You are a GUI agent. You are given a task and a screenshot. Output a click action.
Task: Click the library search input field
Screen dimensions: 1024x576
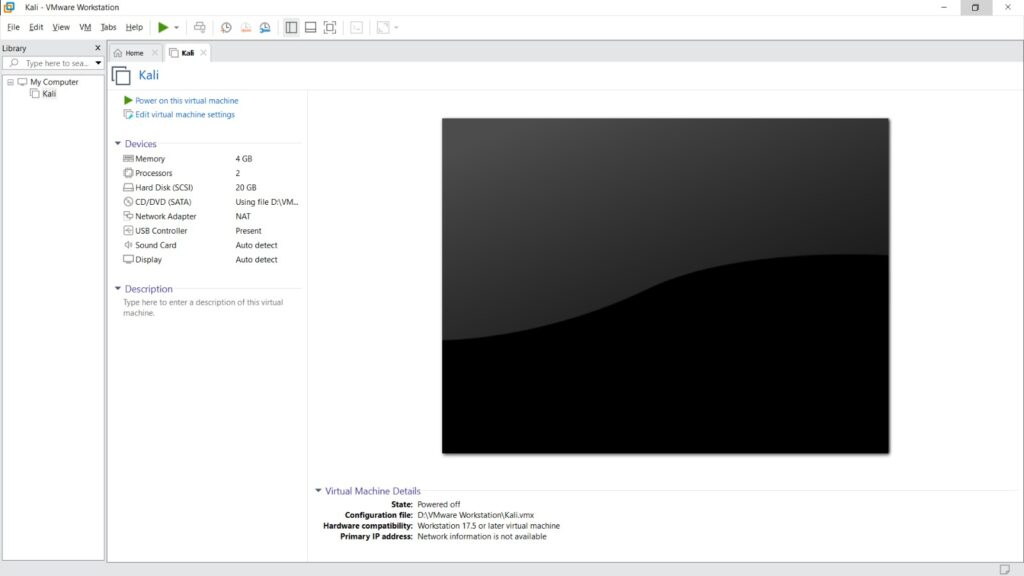coord(55,63)
